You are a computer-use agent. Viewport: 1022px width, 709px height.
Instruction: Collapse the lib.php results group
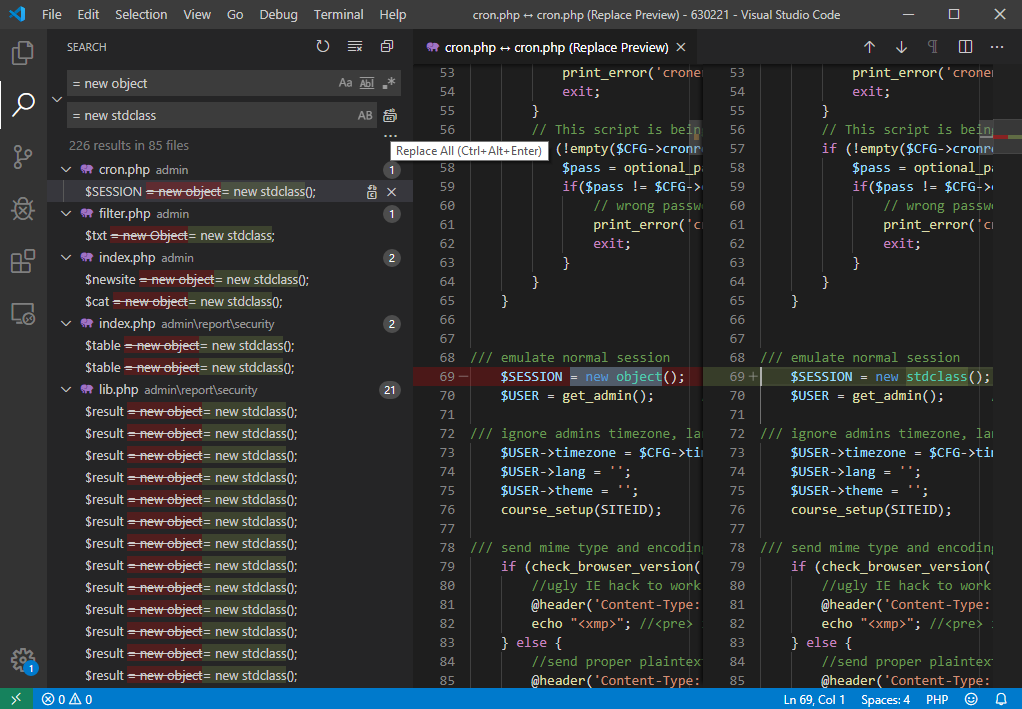(67, 390)
